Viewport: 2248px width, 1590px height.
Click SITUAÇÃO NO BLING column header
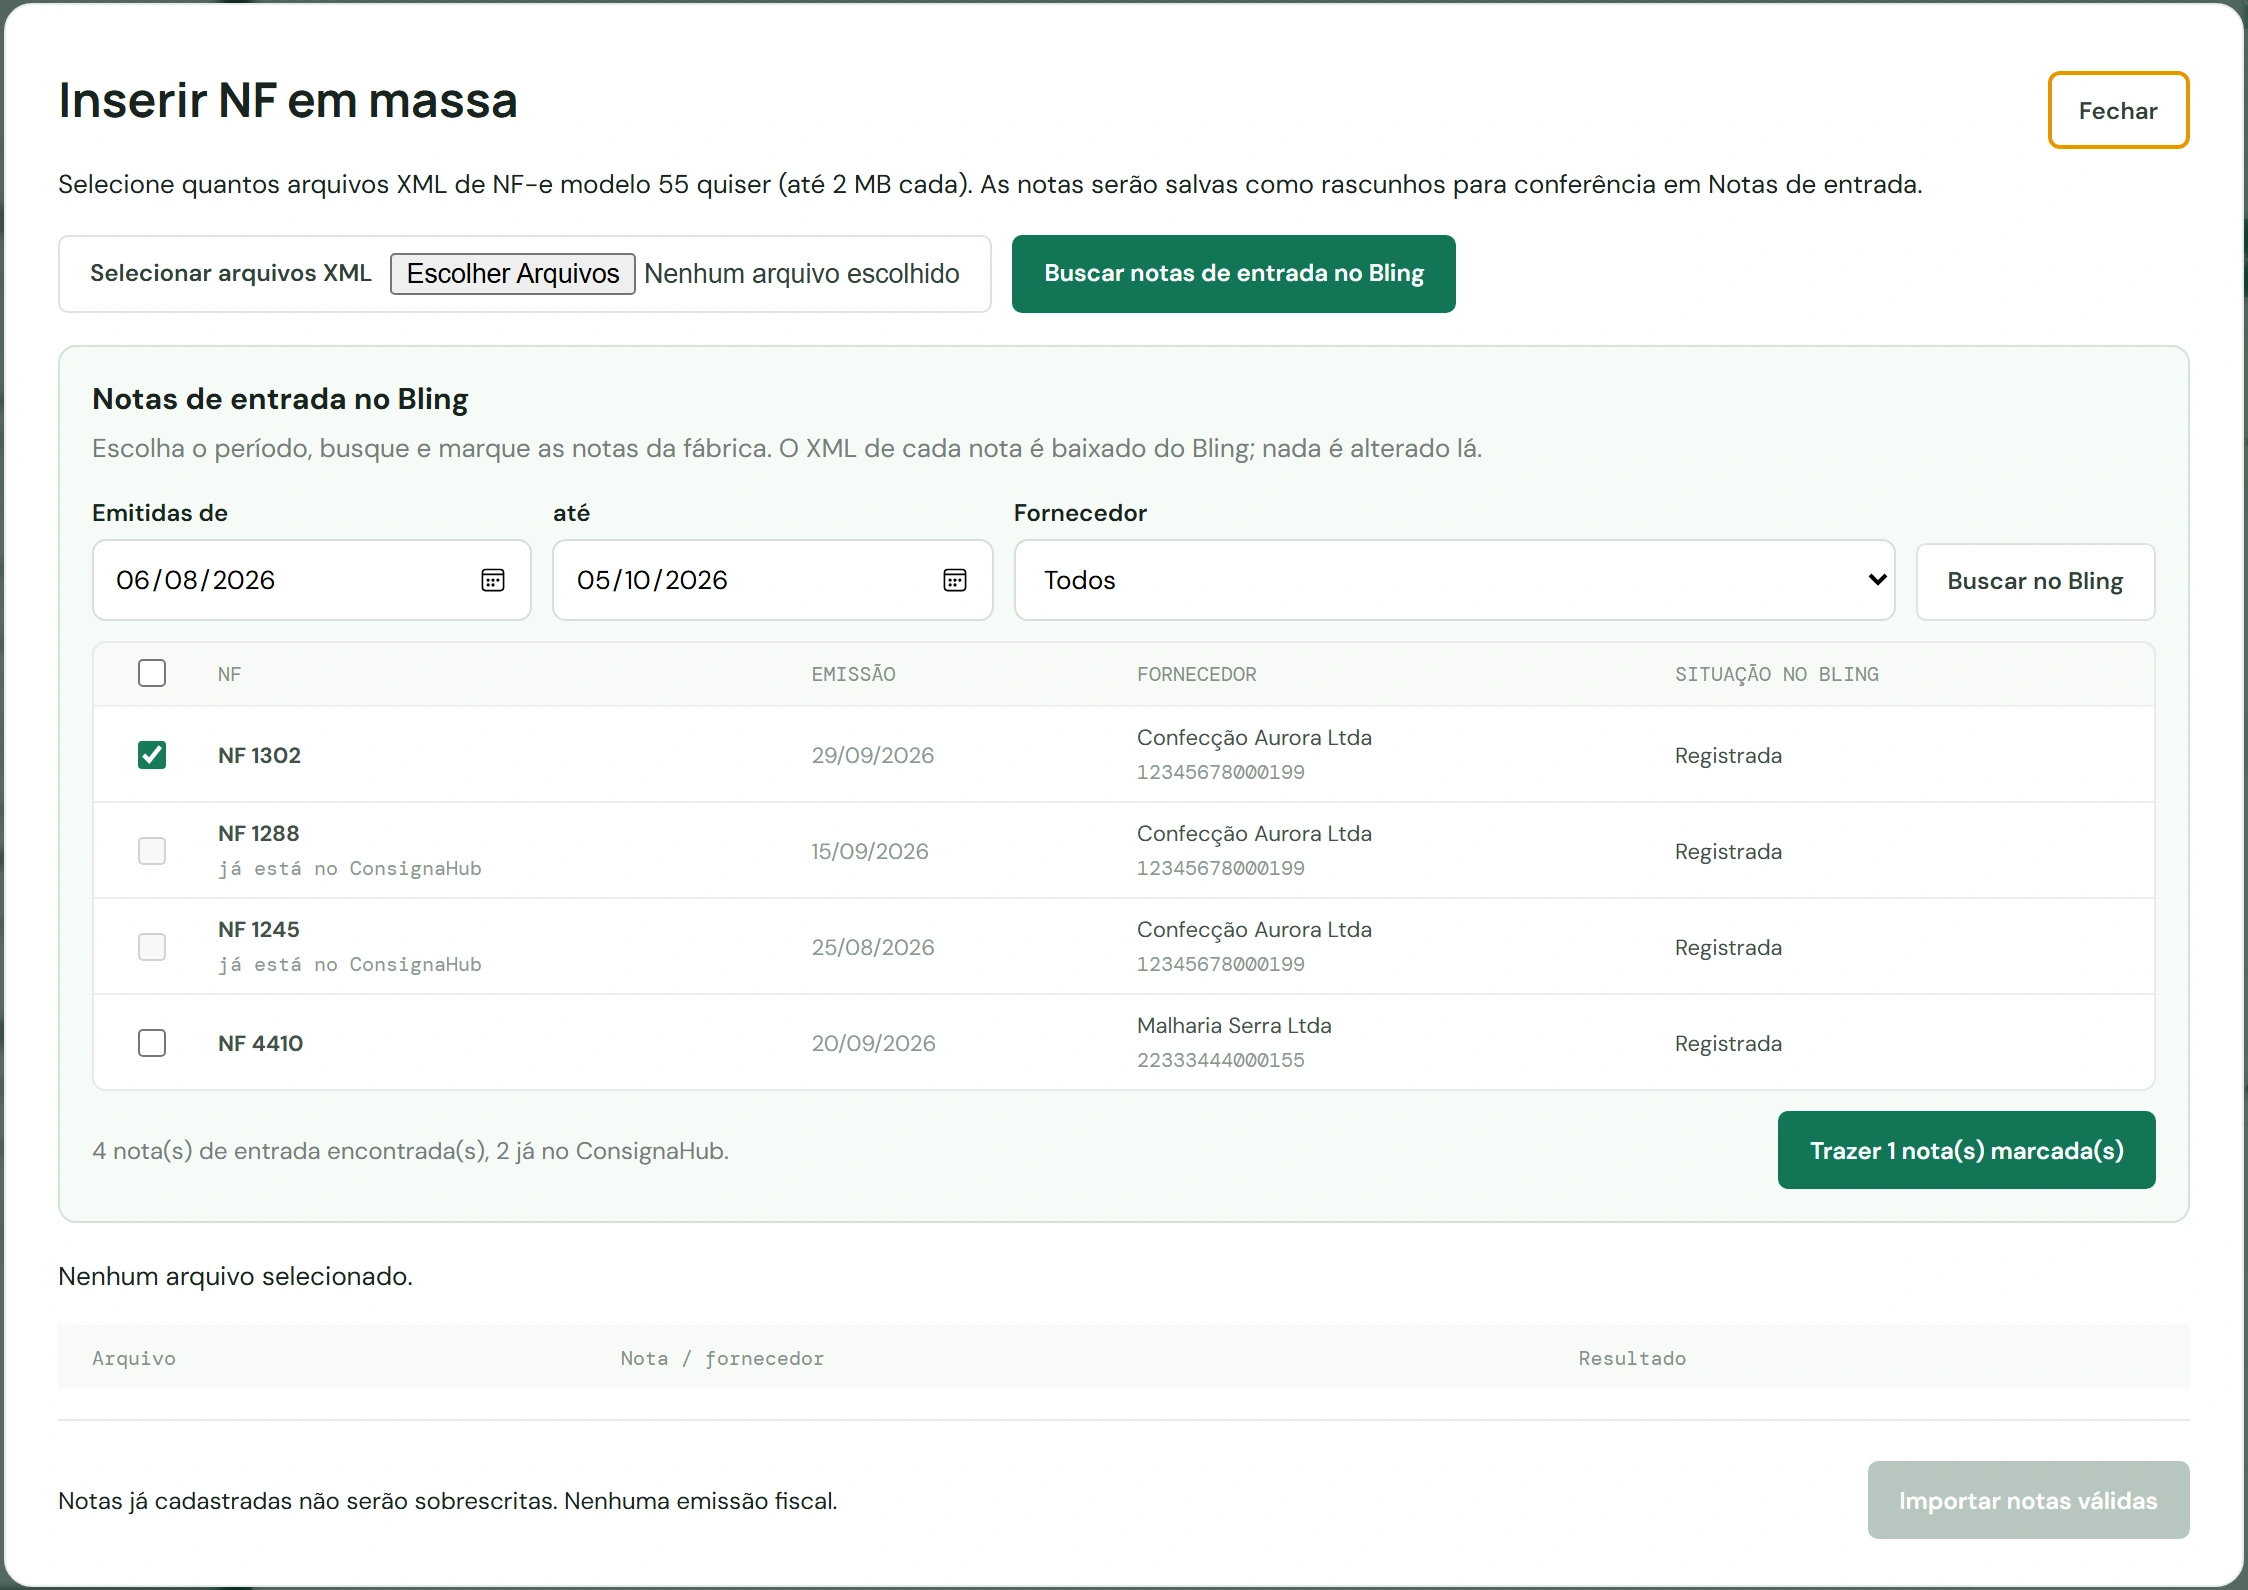(x=1777, y=674)
